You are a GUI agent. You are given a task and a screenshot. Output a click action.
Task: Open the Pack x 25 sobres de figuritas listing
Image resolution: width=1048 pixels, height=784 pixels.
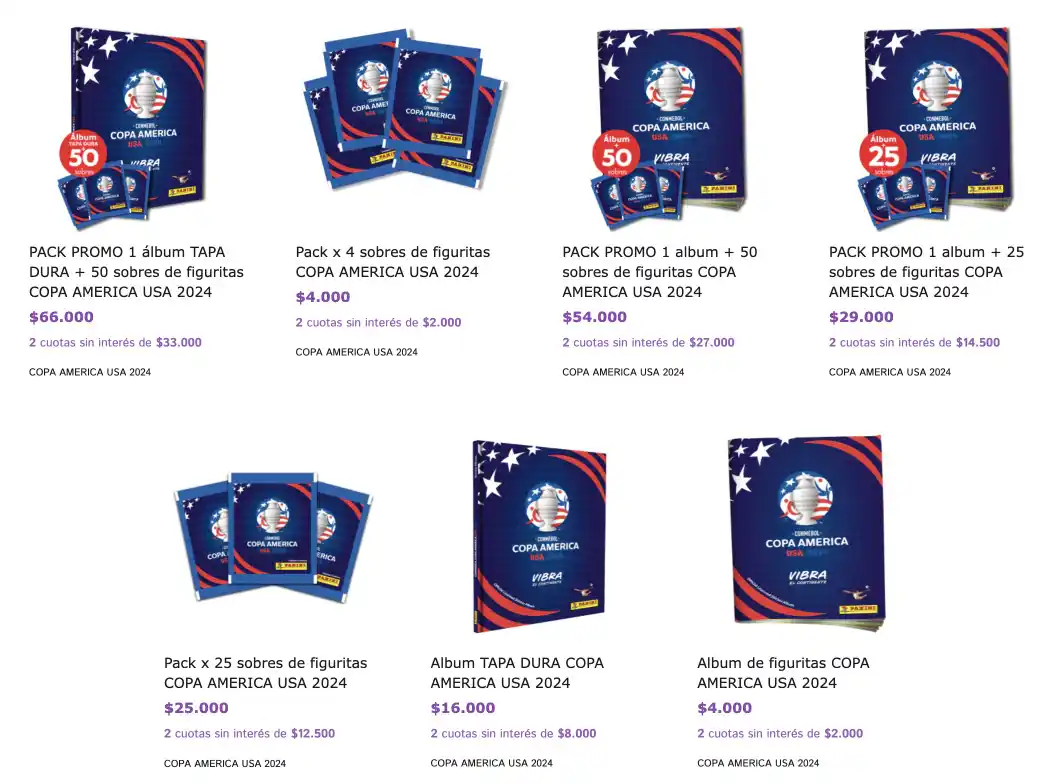(266, 672)
